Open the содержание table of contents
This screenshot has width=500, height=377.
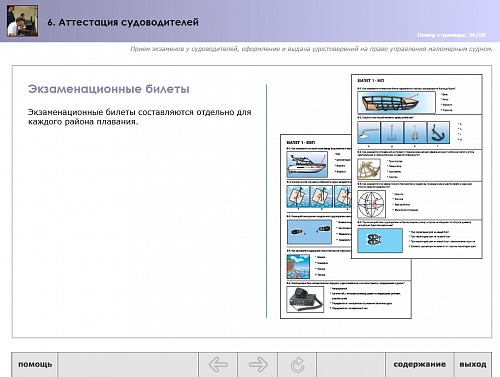[x=419, y=364]
